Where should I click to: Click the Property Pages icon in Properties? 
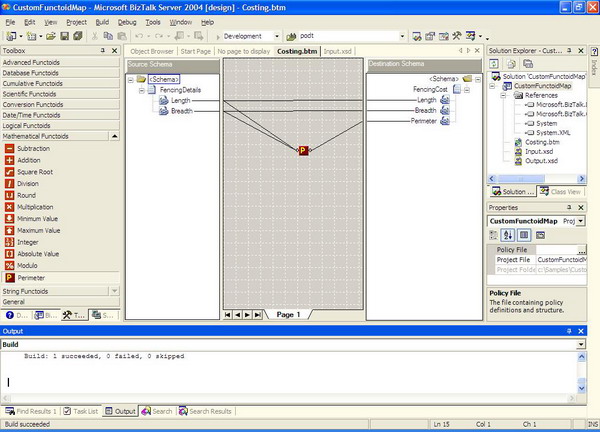coord(540,235)
